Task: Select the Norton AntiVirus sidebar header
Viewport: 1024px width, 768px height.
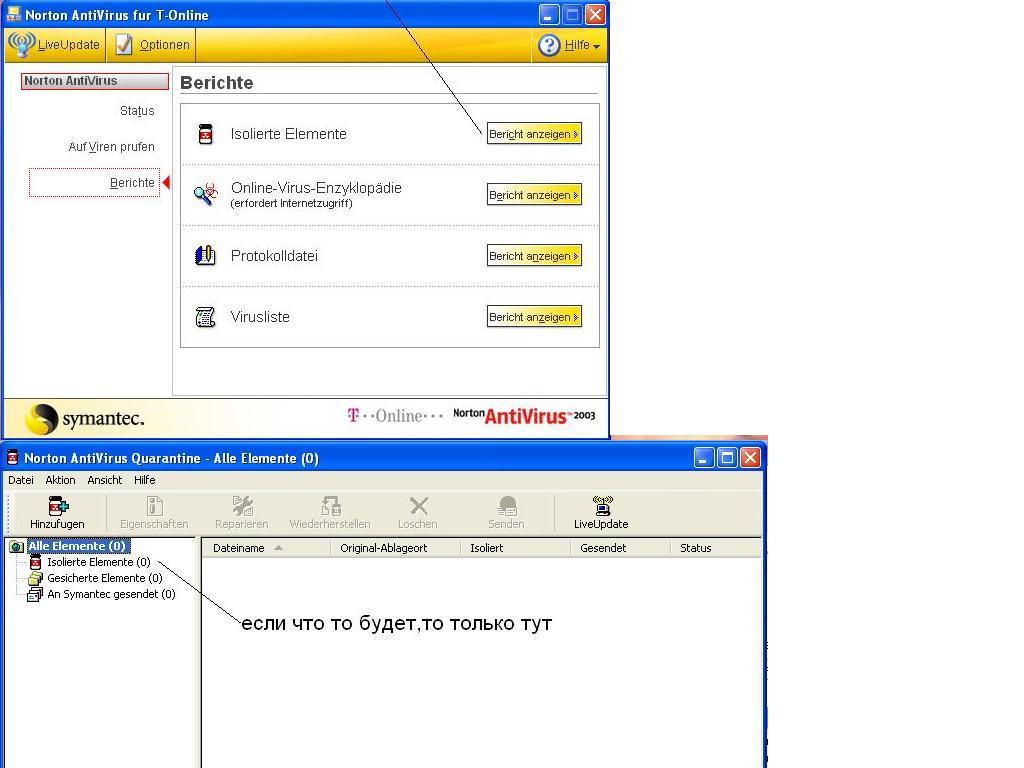Action: pyautogui.click(x=95, y=81)
